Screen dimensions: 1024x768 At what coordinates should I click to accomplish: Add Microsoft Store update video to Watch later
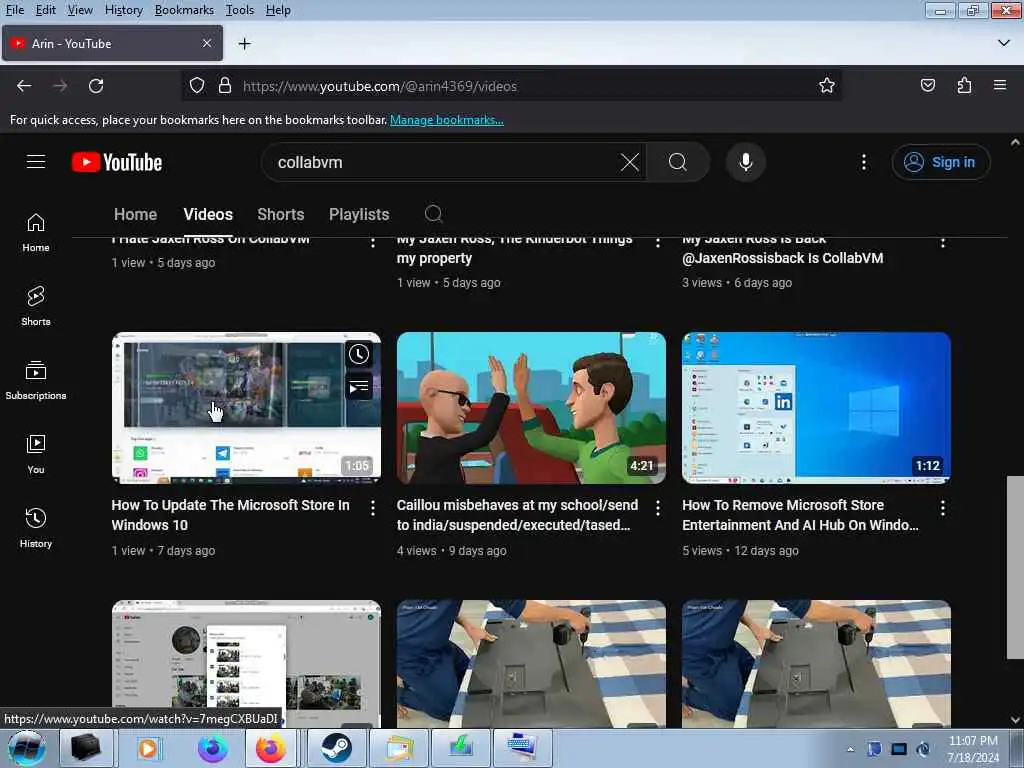[x=359, y=355]
